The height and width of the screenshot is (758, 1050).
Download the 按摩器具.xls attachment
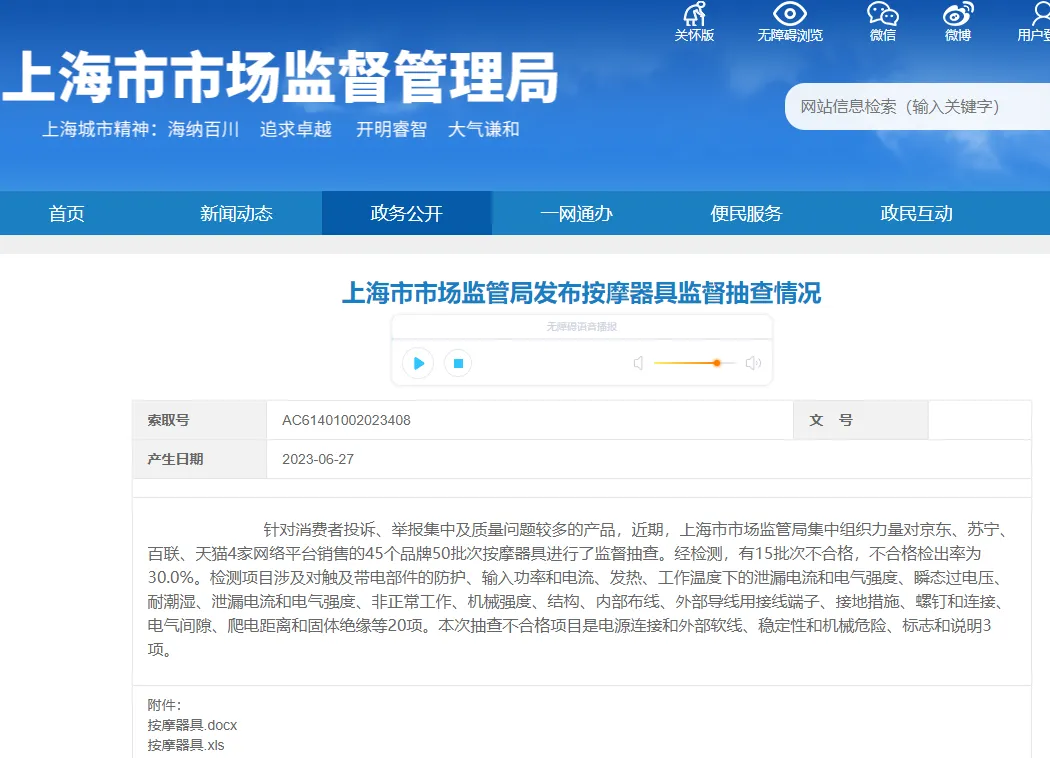pos(186,745)
